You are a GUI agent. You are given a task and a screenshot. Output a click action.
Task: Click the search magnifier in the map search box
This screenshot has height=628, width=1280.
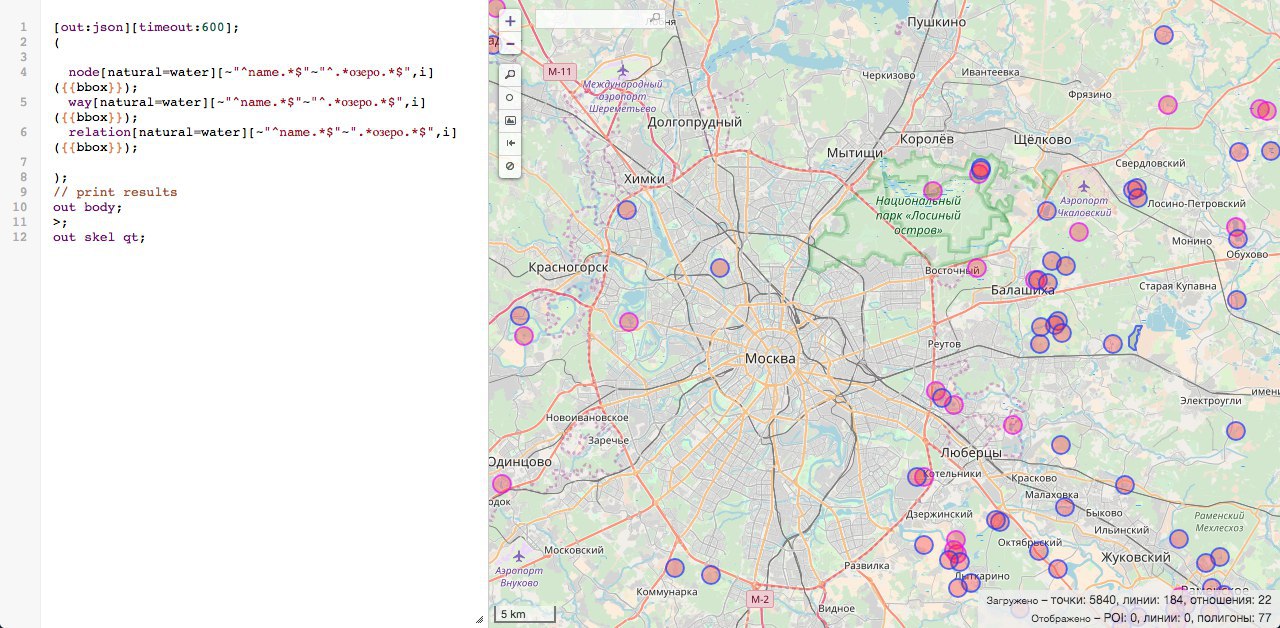coord(656,18)
